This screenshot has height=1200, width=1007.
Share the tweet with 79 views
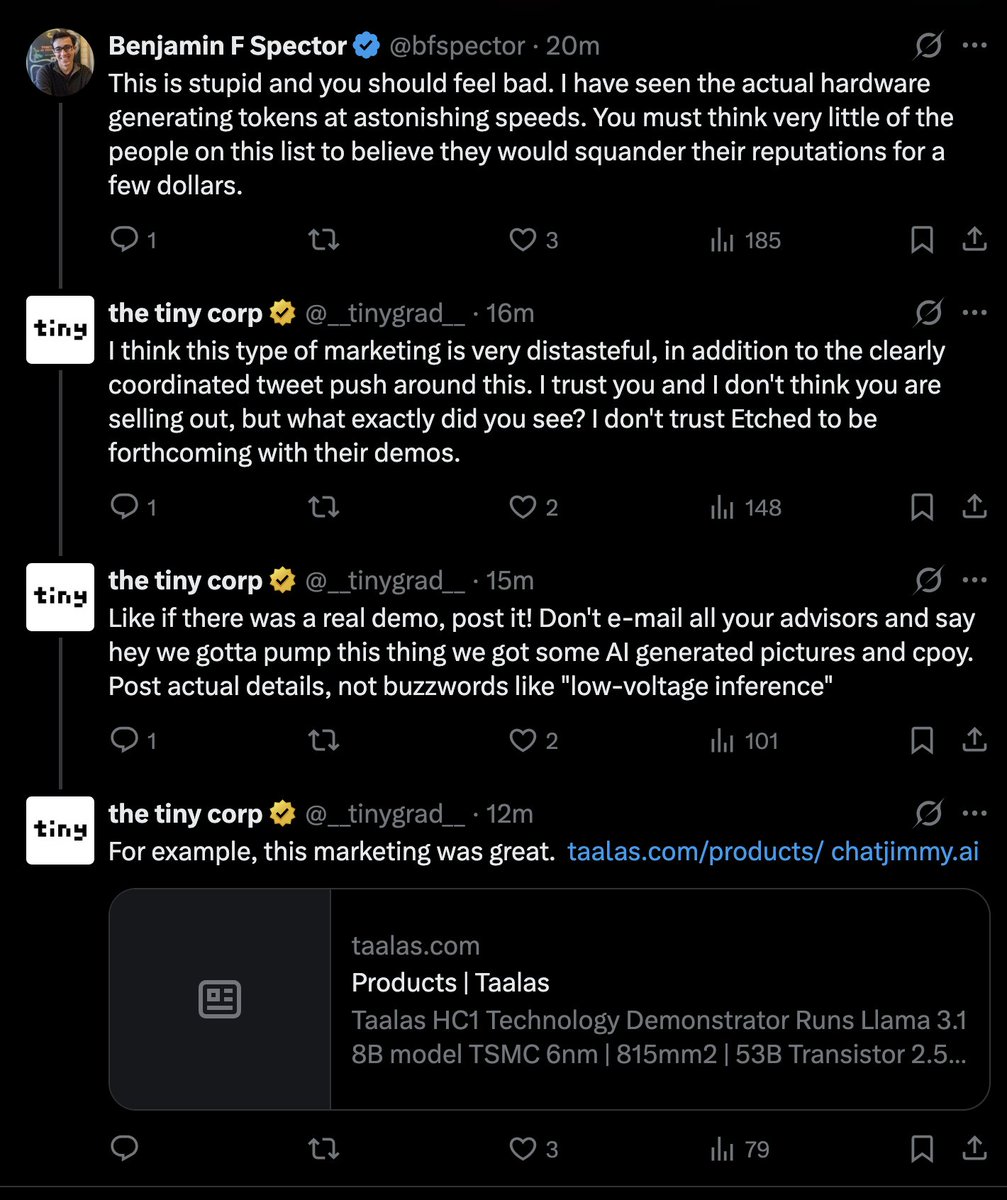click(x=973, y=1149)
